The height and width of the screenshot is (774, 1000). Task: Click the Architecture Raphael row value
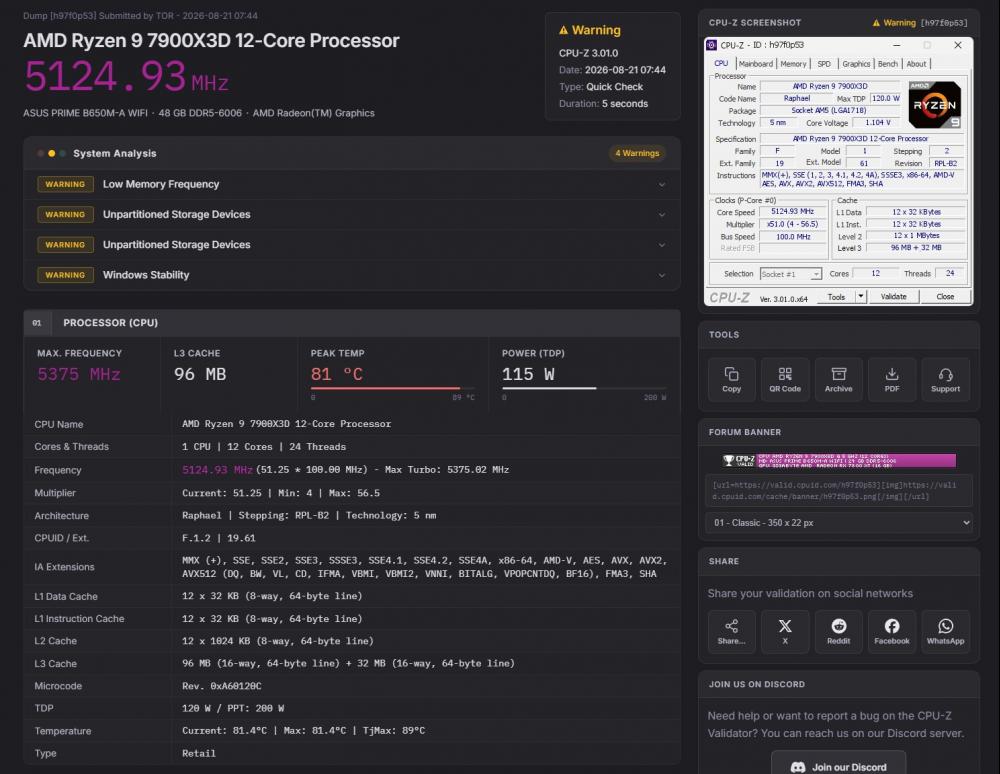point(309,515)
